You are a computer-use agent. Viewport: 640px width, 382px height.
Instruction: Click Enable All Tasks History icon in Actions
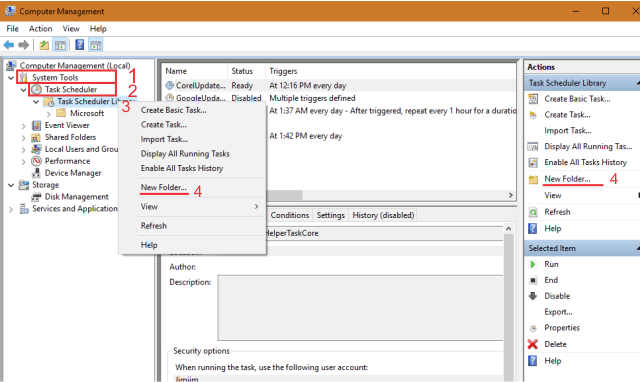pos(533,162)
